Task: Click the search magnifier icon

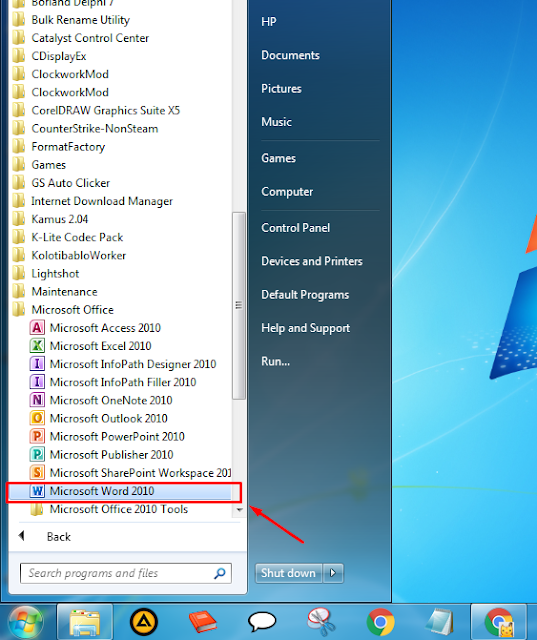Action: (x=220, y=573)
